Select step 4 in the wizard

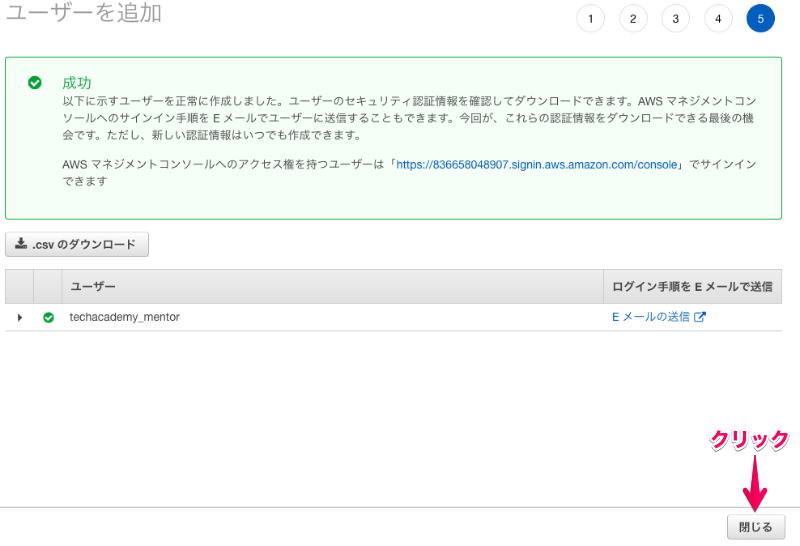click(718, 19)
